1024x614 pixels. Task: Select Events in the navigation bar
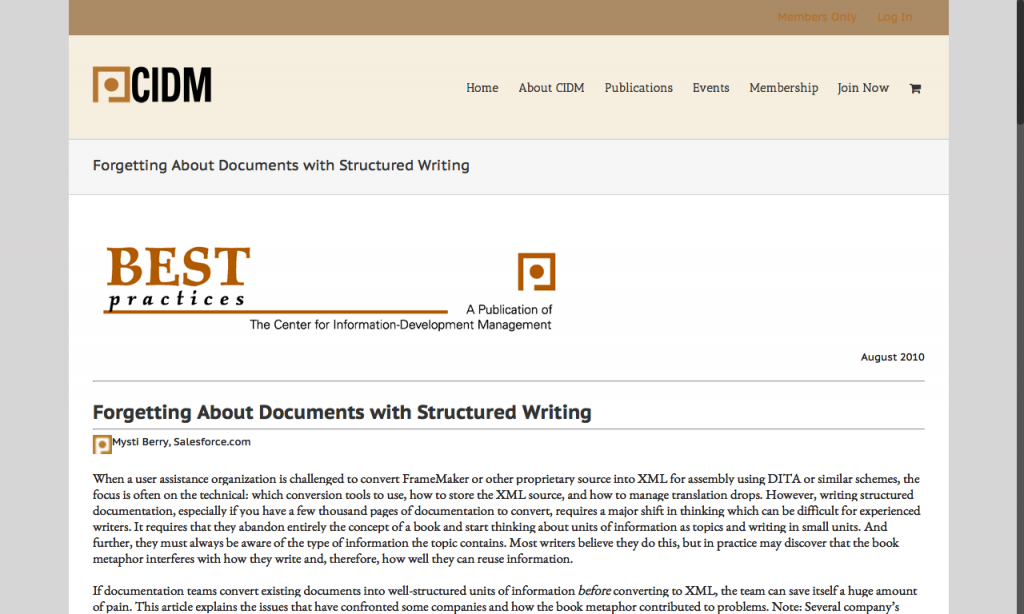tap(711, 88)
